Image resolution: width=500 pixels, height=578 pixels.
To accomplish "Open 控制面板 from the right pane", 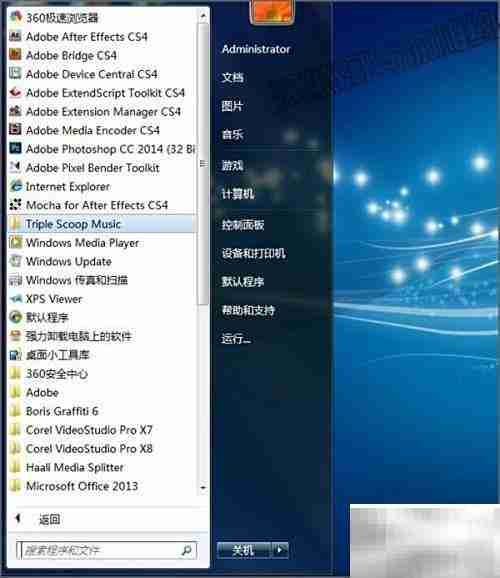I will [243, 224].
